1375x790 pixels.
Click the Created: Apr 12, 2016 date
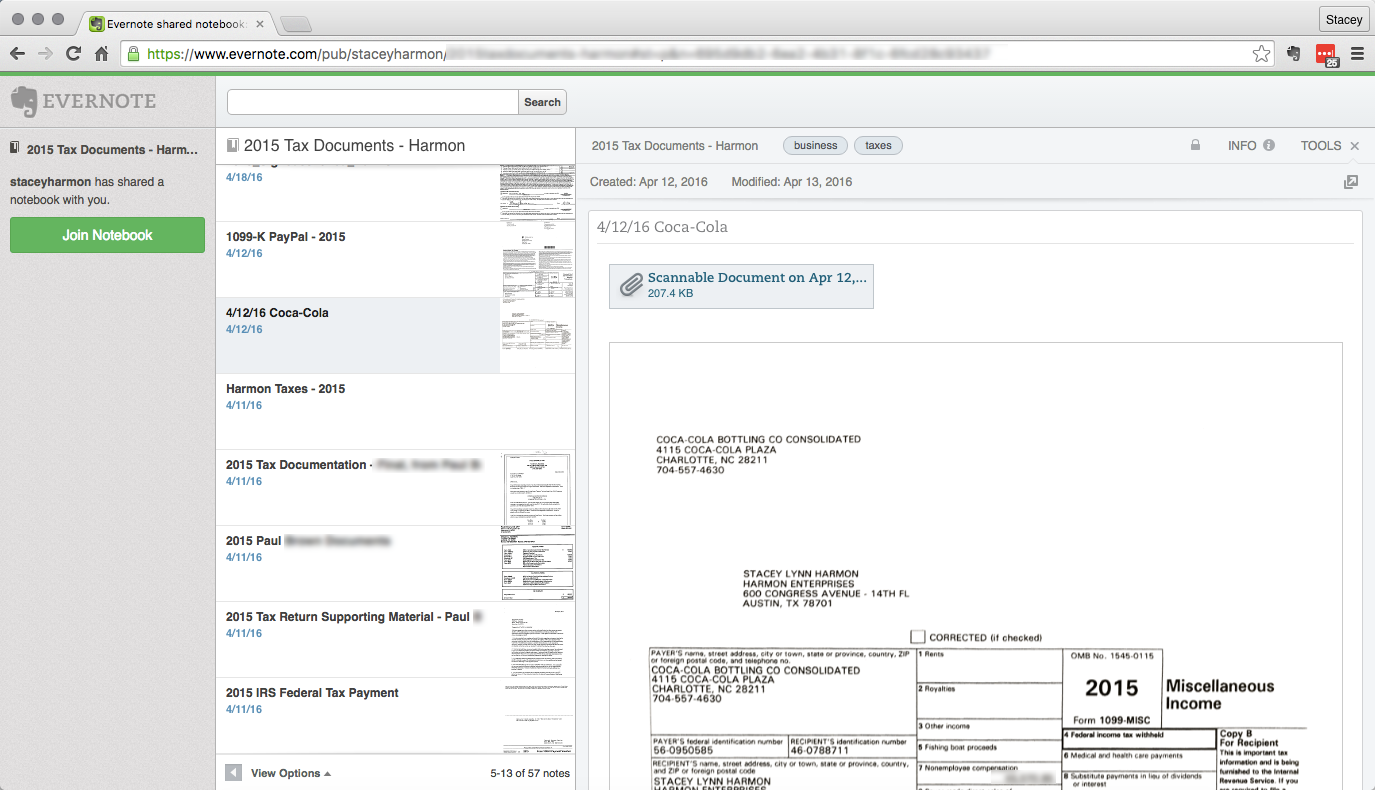[x=649, y=182]
